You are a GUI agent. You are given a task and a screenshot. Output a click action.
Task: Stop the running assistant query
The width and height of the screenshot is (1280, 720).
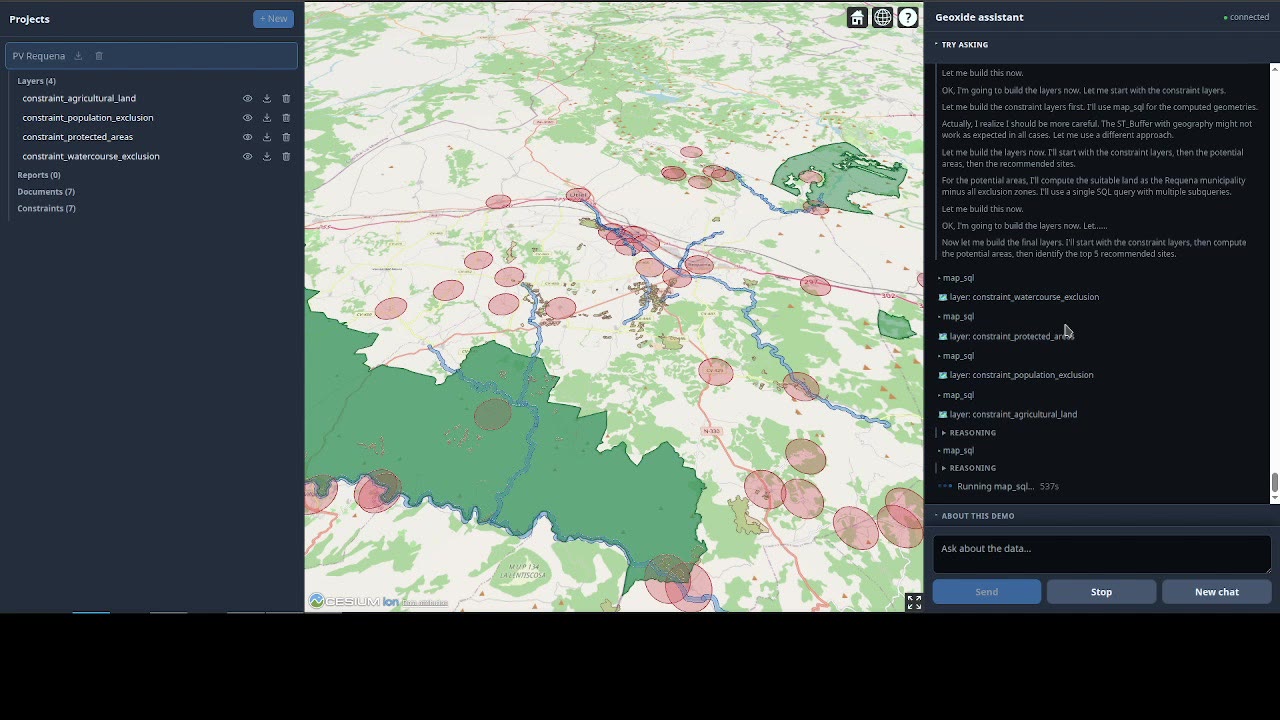[1101, 592]
